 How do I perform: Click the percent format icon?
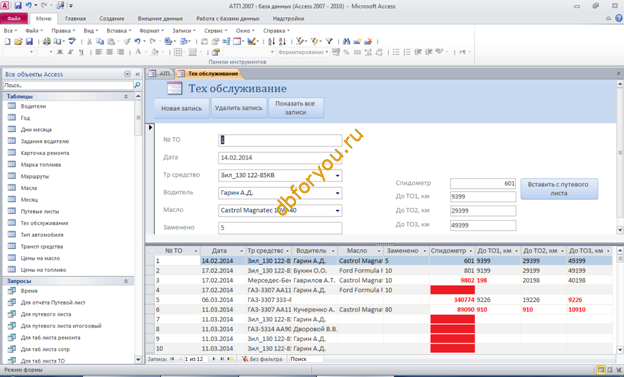click(346, 52)
